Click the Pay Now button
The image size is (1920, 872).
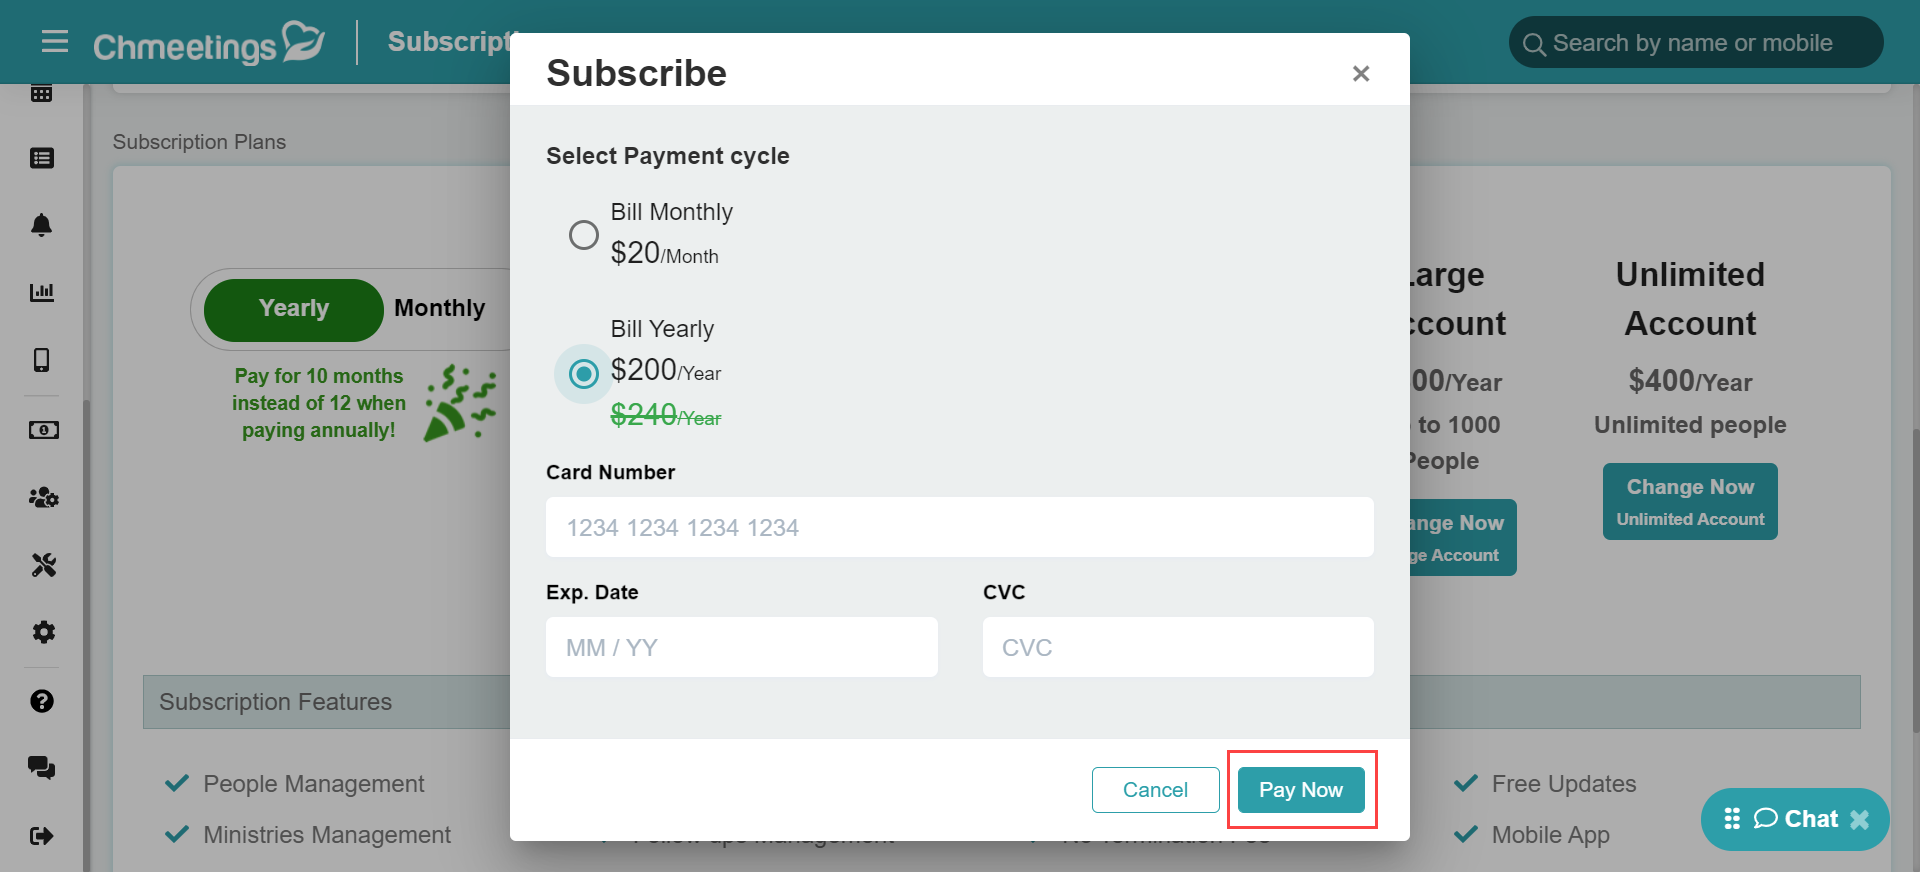tap(1301, 790)
